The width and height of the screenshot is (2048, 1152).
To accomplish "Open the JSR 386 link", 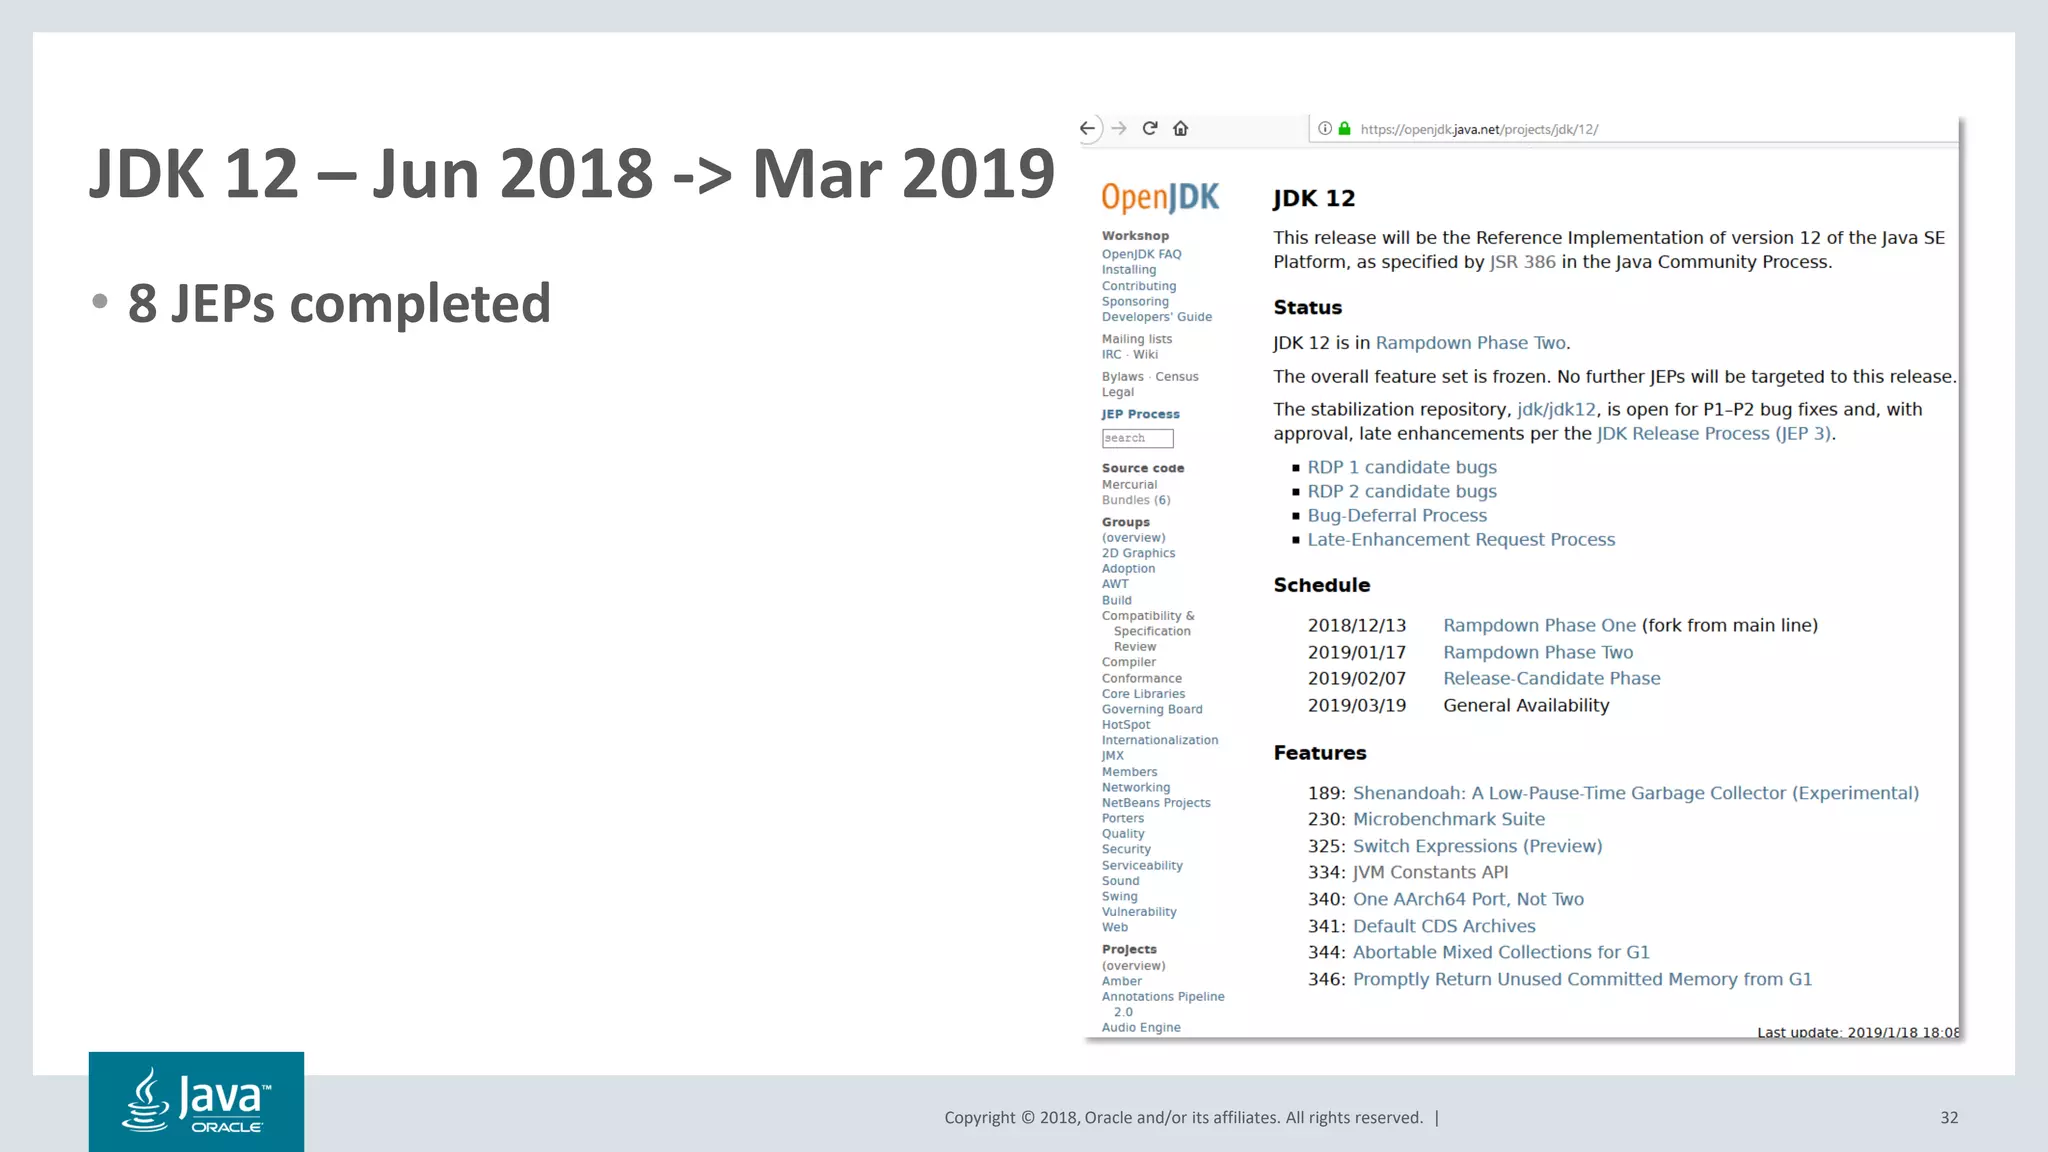I will pyautogui.click(x=1522, y=262).
